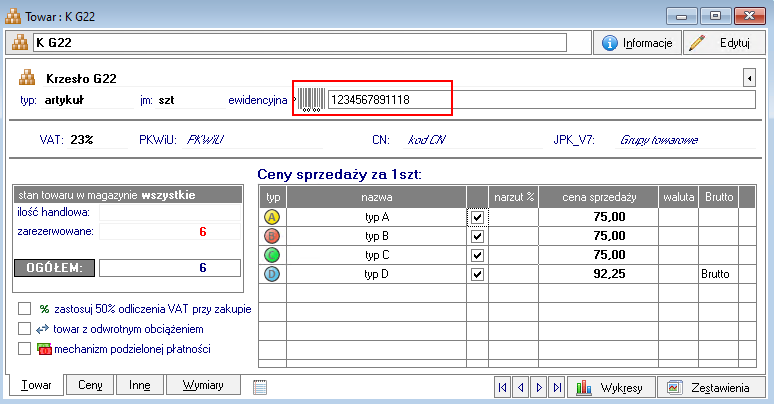Click the notes icon next to Wymiary tab

pyautogui.click(x=259, y=386)
